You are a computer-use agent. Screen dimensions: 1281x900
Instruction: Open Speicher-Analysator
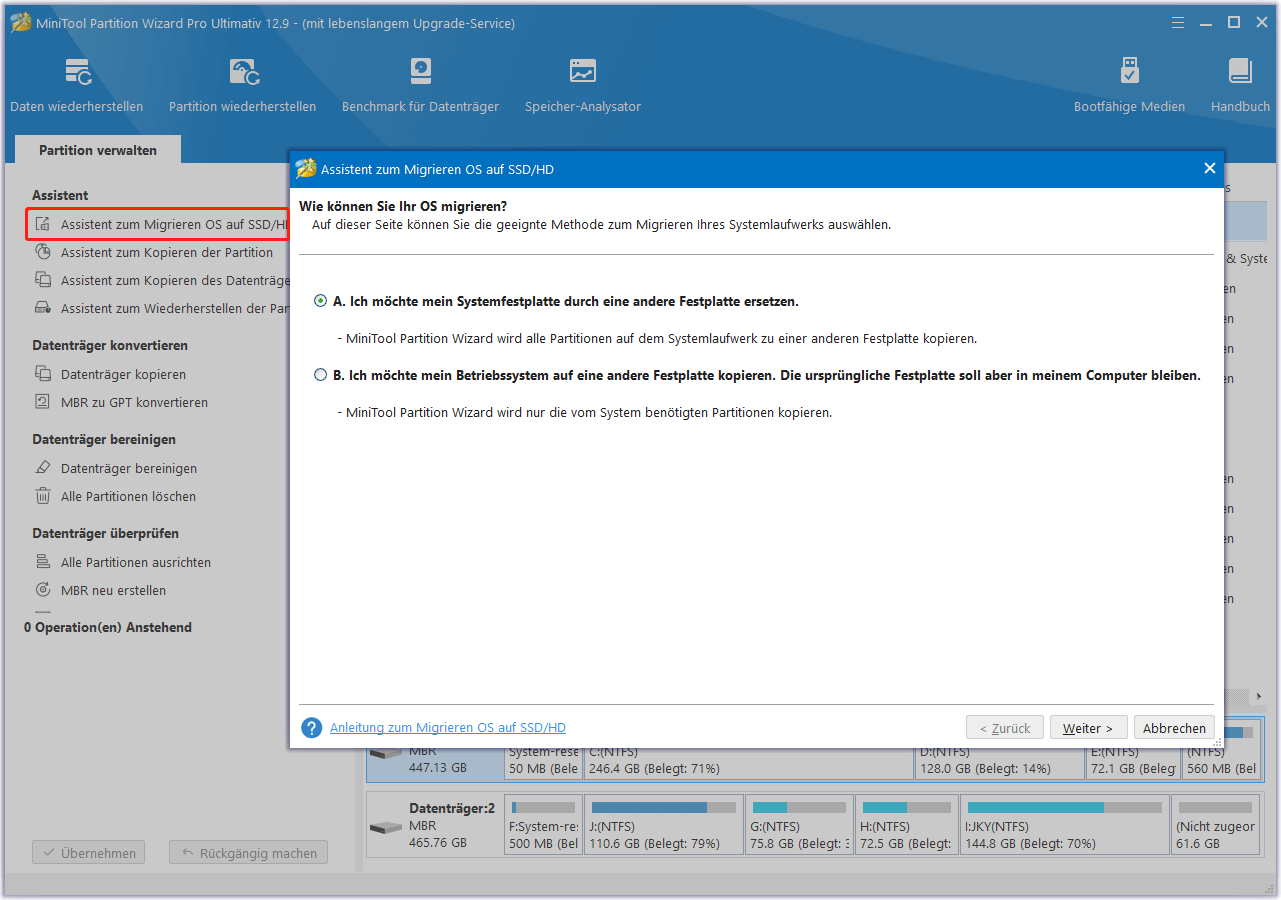pos(583,85)
